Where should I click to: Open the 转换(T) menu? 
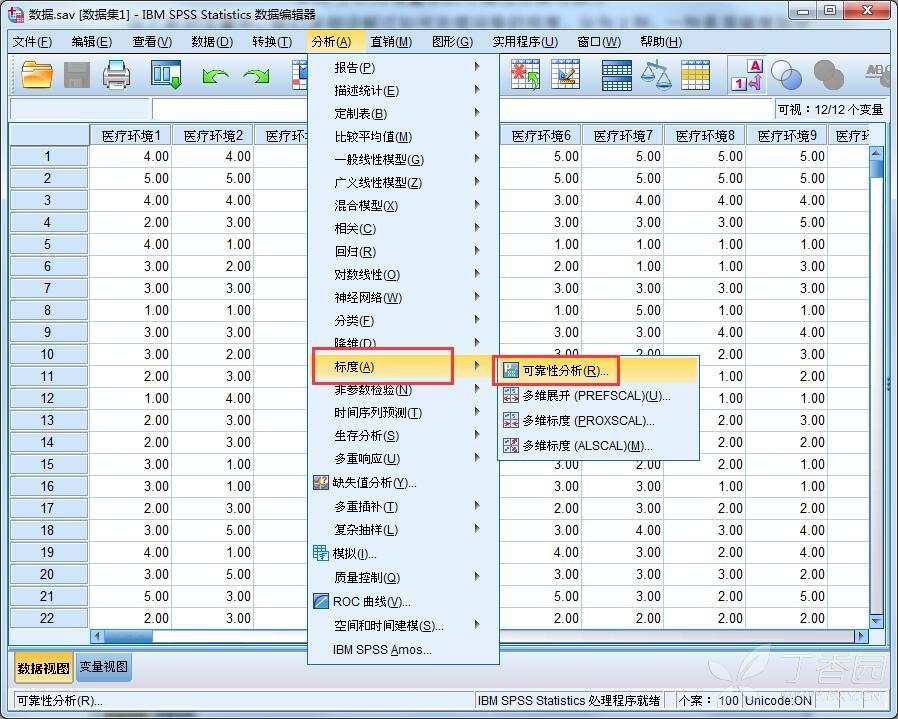272,42
